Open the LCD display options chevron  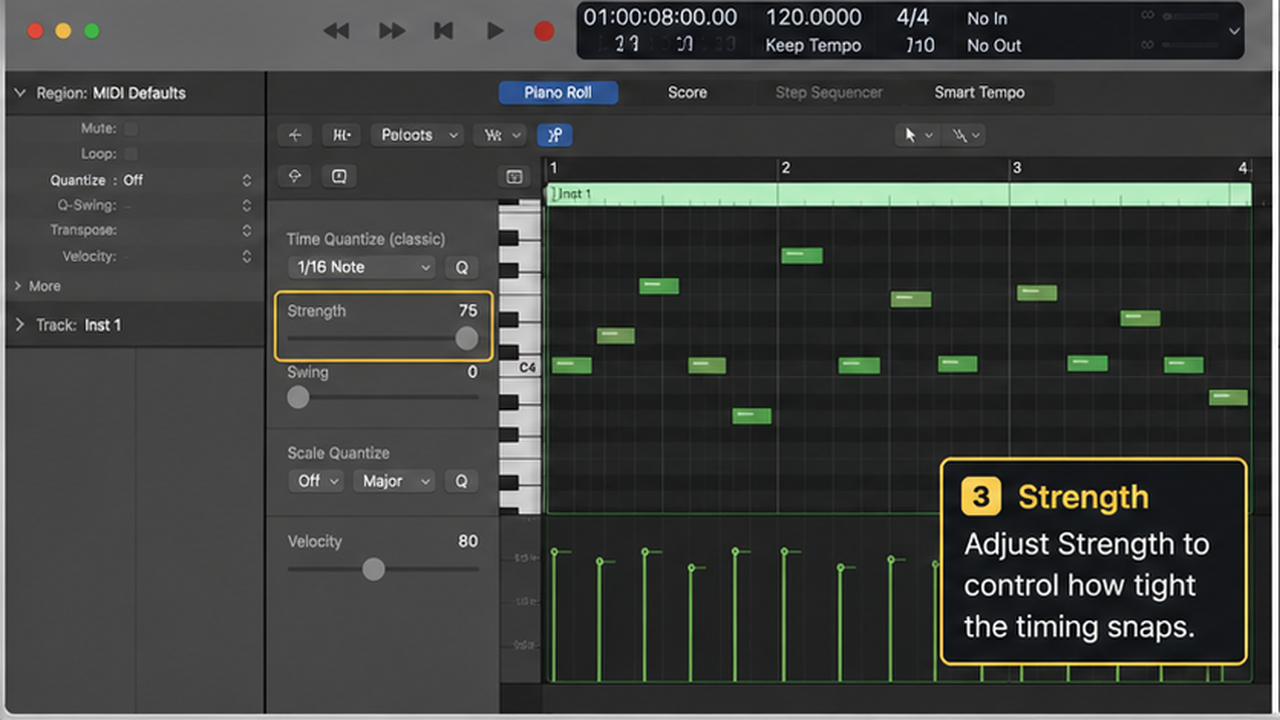point(1234,31)
